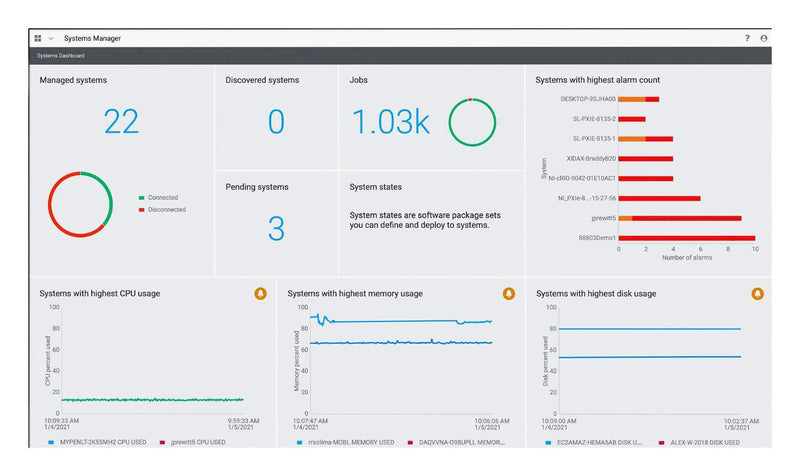The image size is (800, 476).
Task: Click the alarm bell on the memory usage panel
Action: (509, 293)
